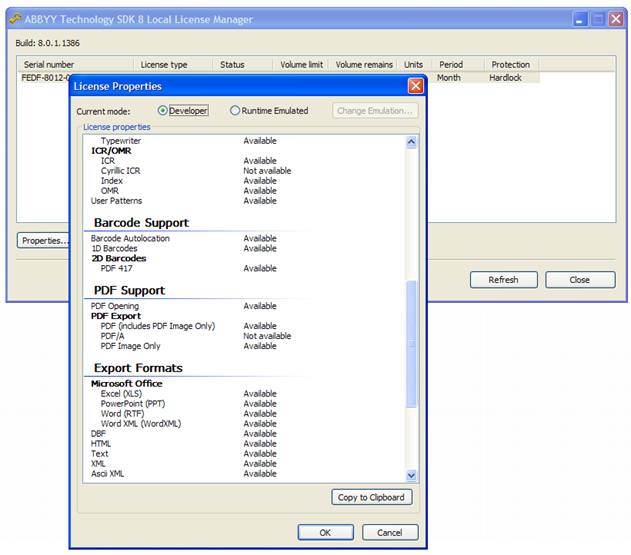
Task: Click the Status column header
Action: click(243, 64)
